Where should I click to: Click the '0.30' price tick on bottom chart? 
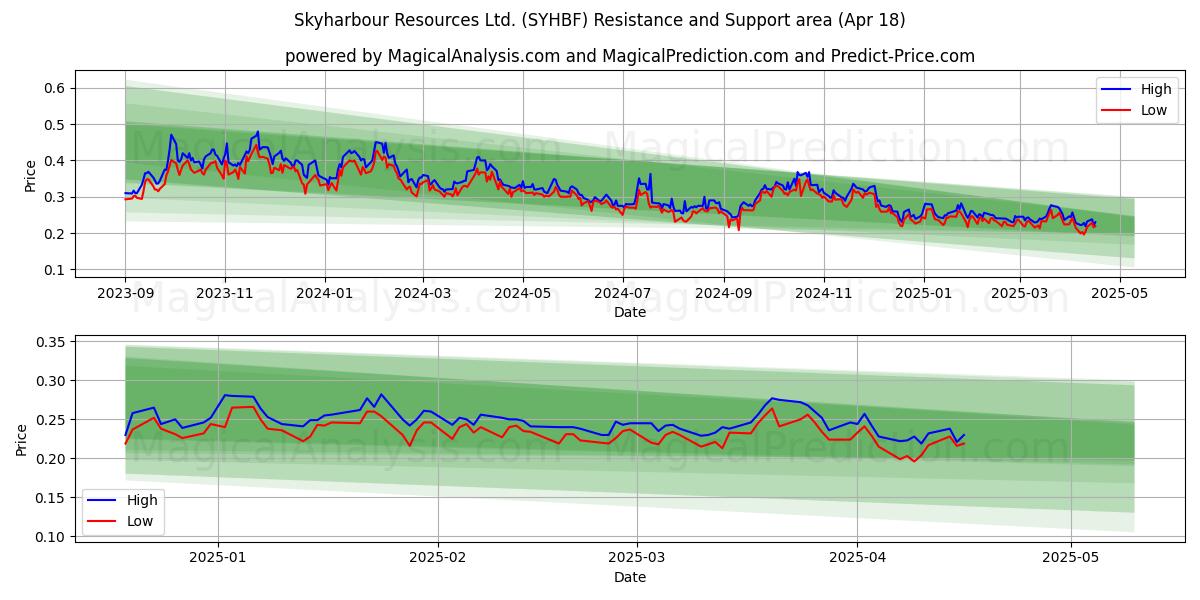(52, 381)
